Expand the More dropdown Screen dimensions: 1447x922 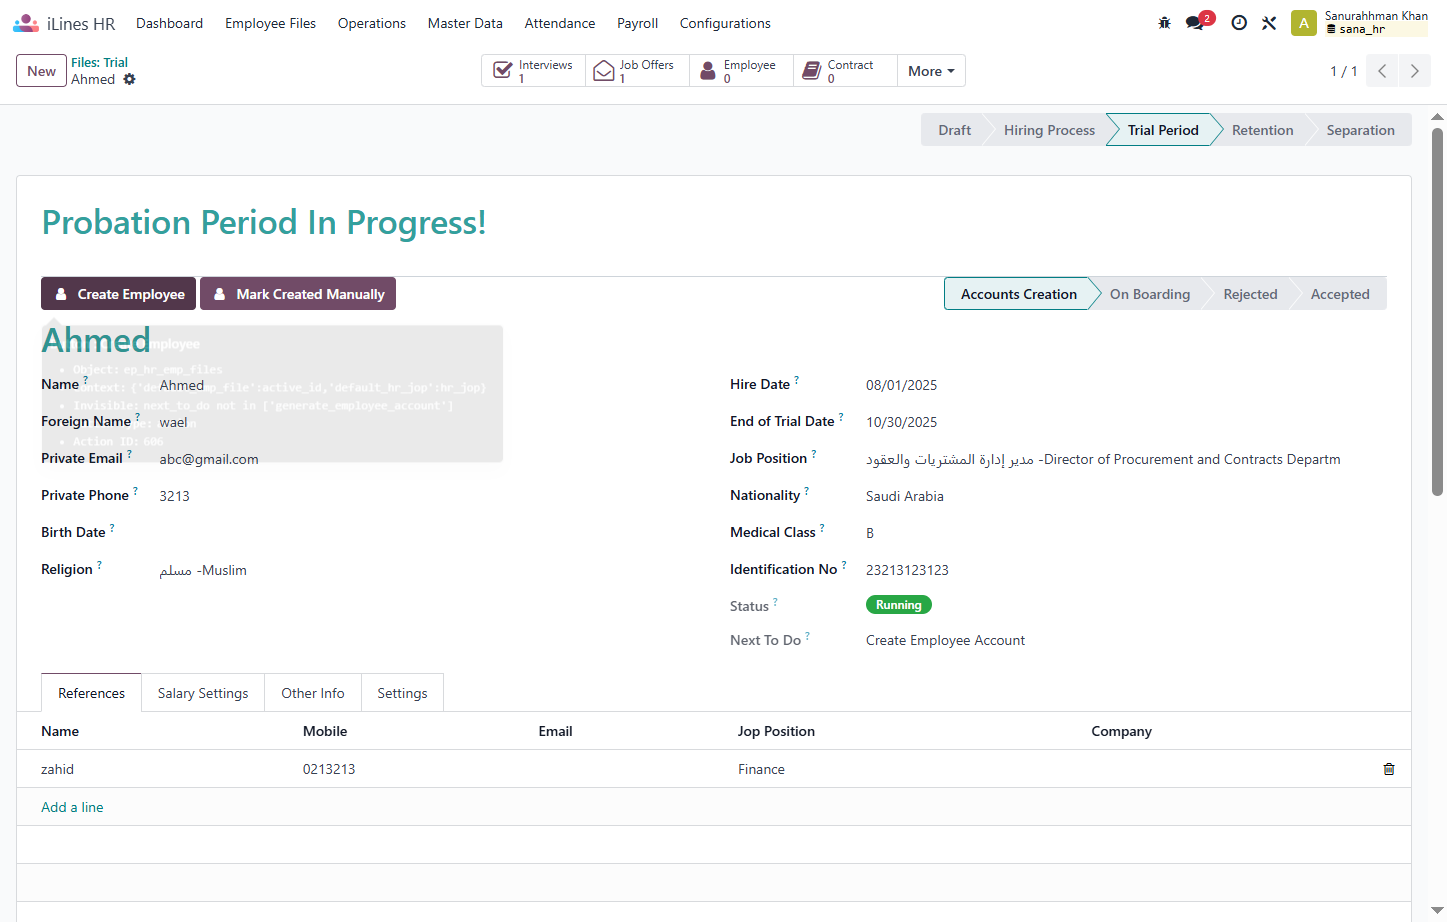coord(931,71)
